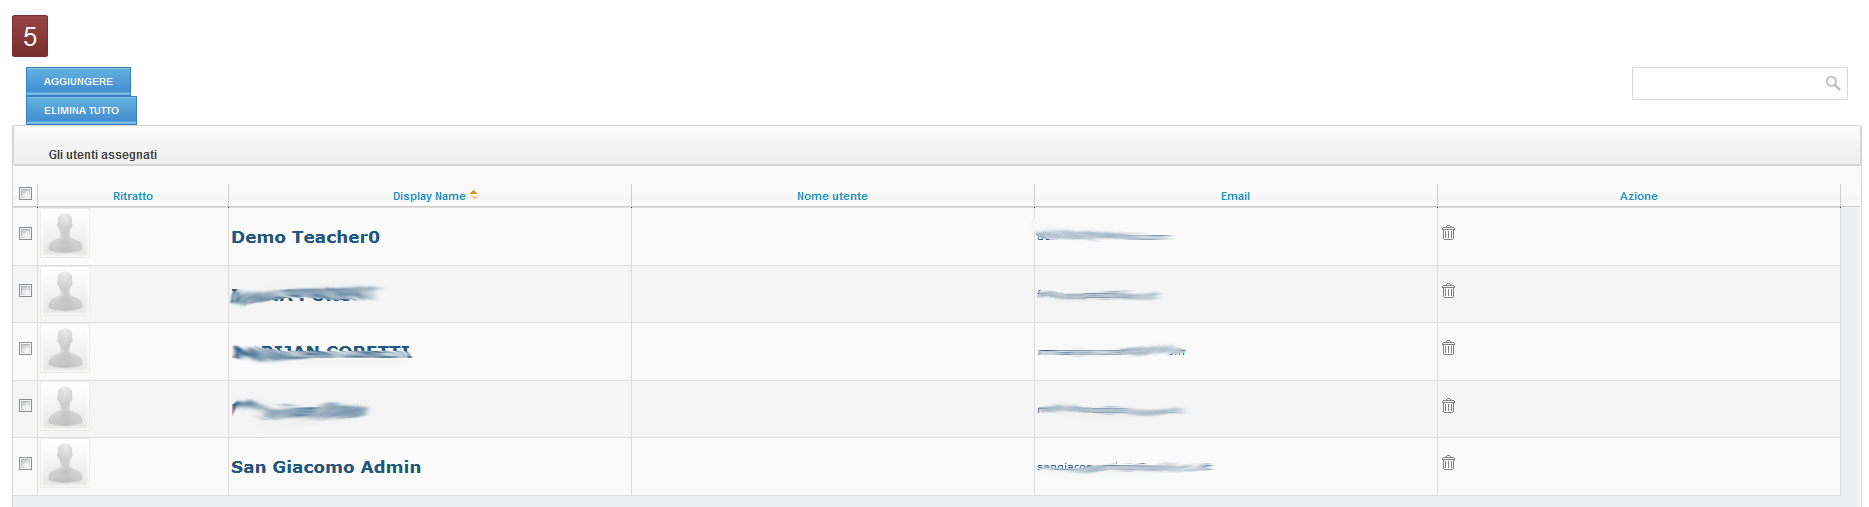This screenshot has height=507, width=1869.
Task: Sort by Display Name column header
Action: click(429, 196)
